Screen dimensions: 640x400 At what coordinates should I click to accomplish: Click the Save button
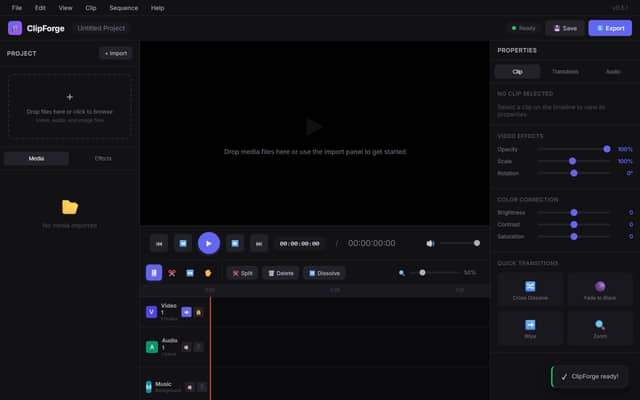coord(565,28)
